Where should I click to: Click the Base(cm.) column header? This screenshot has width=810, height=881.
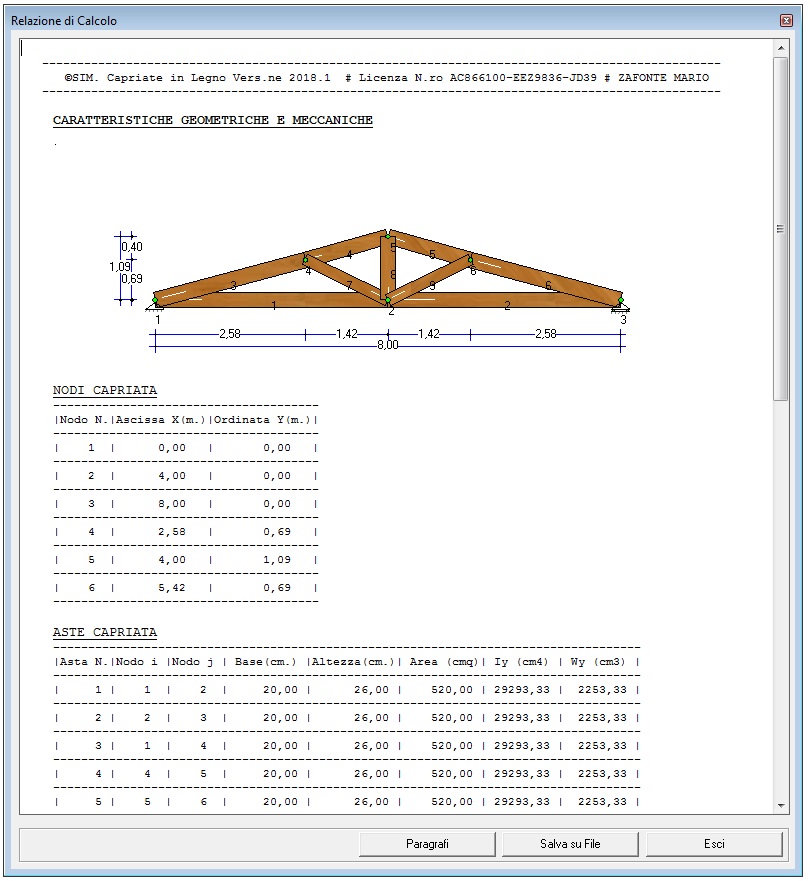pyautogui.click(x=266, y=662)
